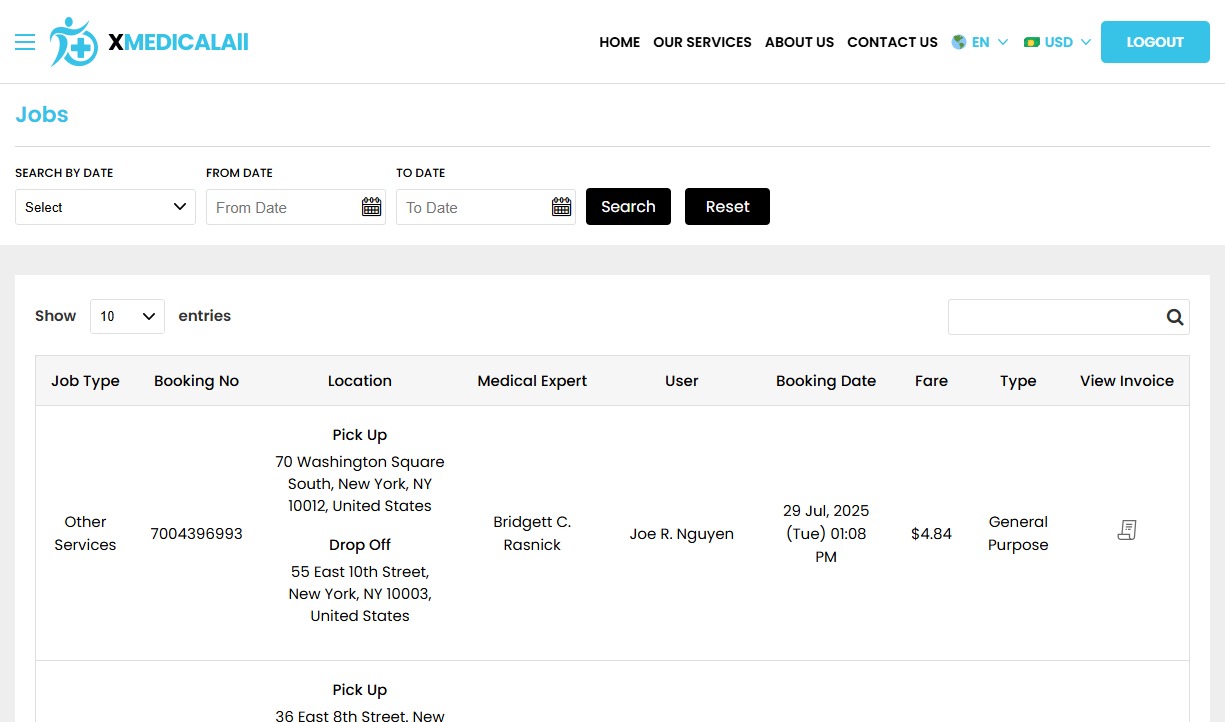Click the USD currency flag icon
The width and height of the screenshot is (1225, 722).
1032,42
